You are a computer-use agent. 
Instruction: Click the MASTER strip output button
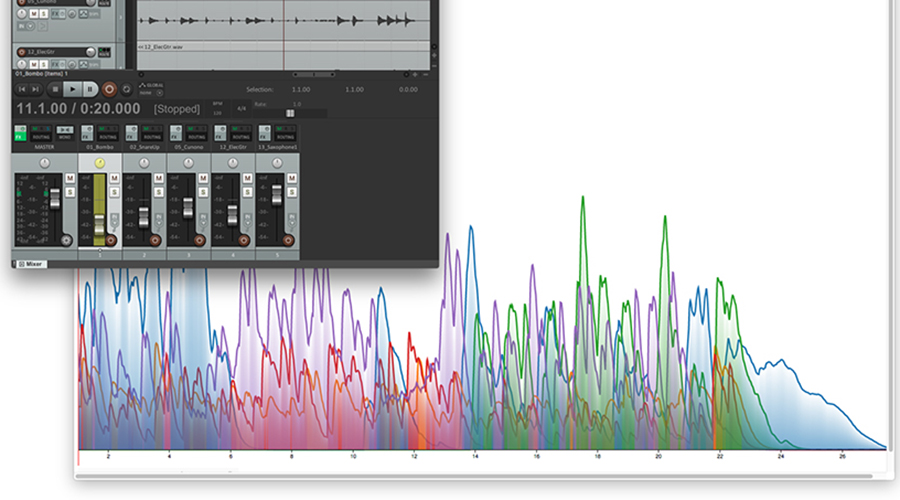67,241
